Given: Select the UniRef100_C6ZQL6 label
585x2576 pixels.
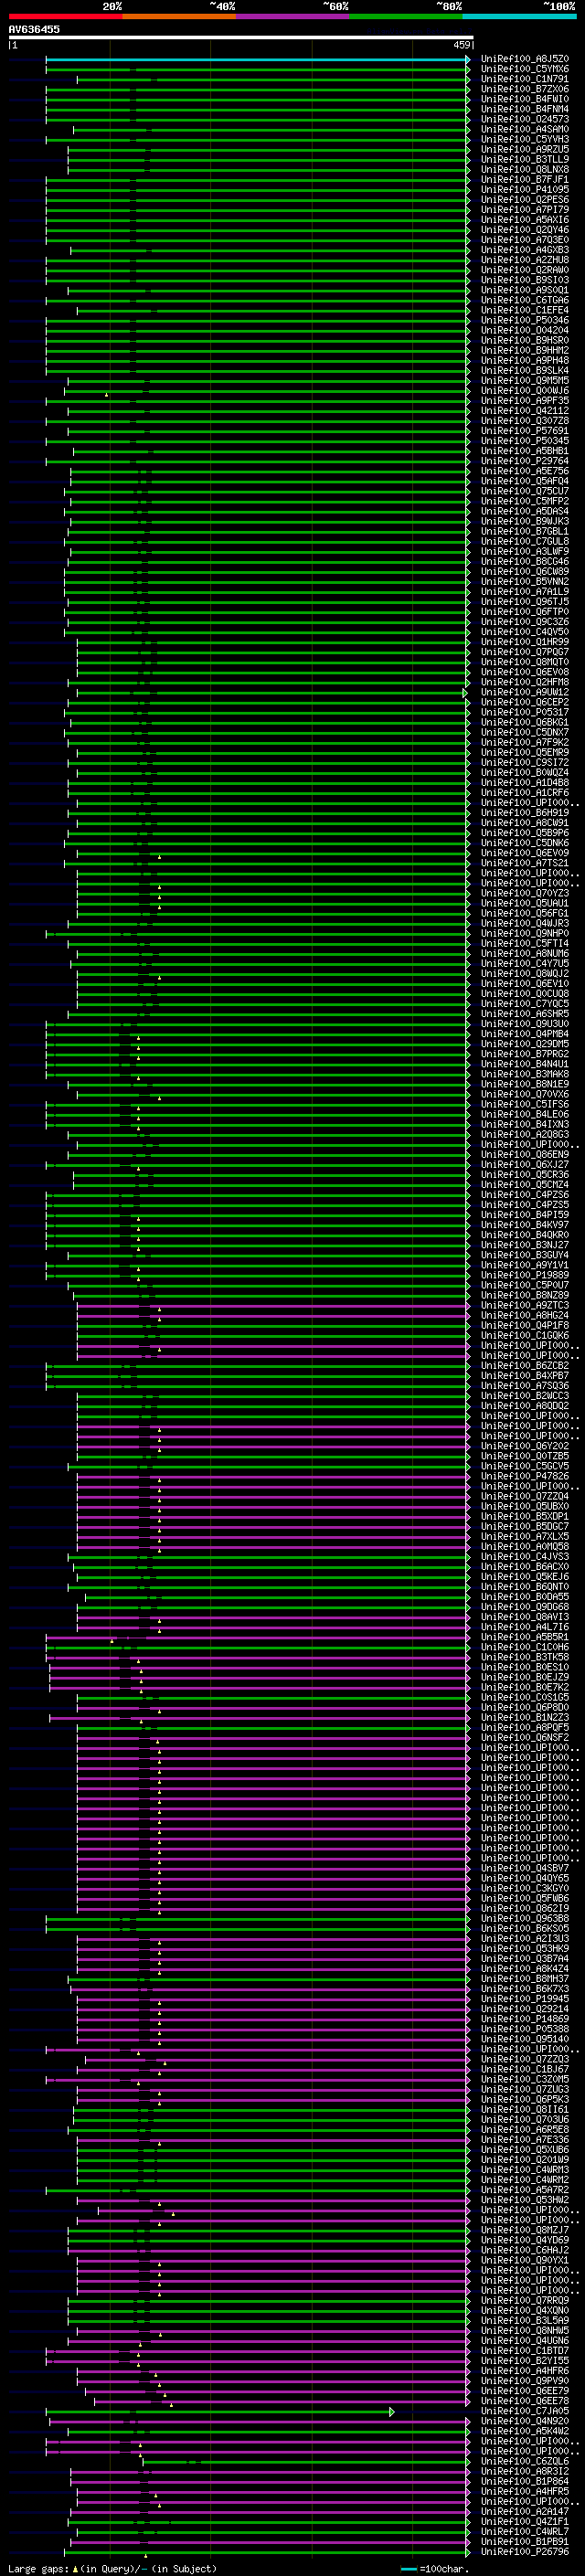Looking at the screenshot, I should (x=524, y=2461).
